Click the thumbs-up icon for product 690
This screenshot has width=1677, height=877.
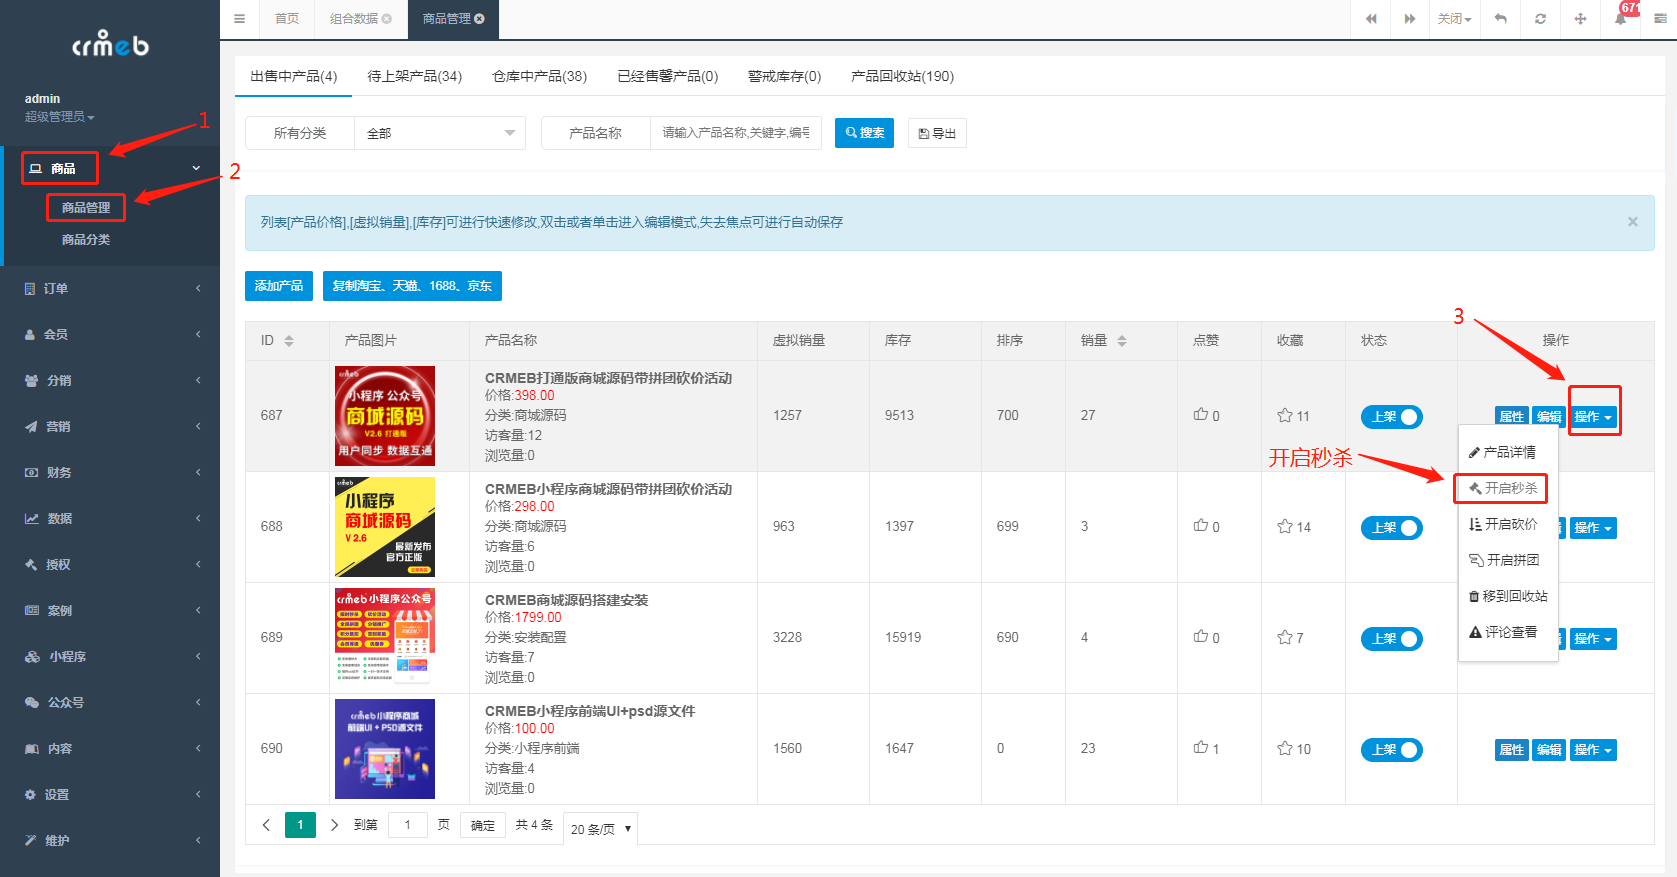(x=1200, y=748)
